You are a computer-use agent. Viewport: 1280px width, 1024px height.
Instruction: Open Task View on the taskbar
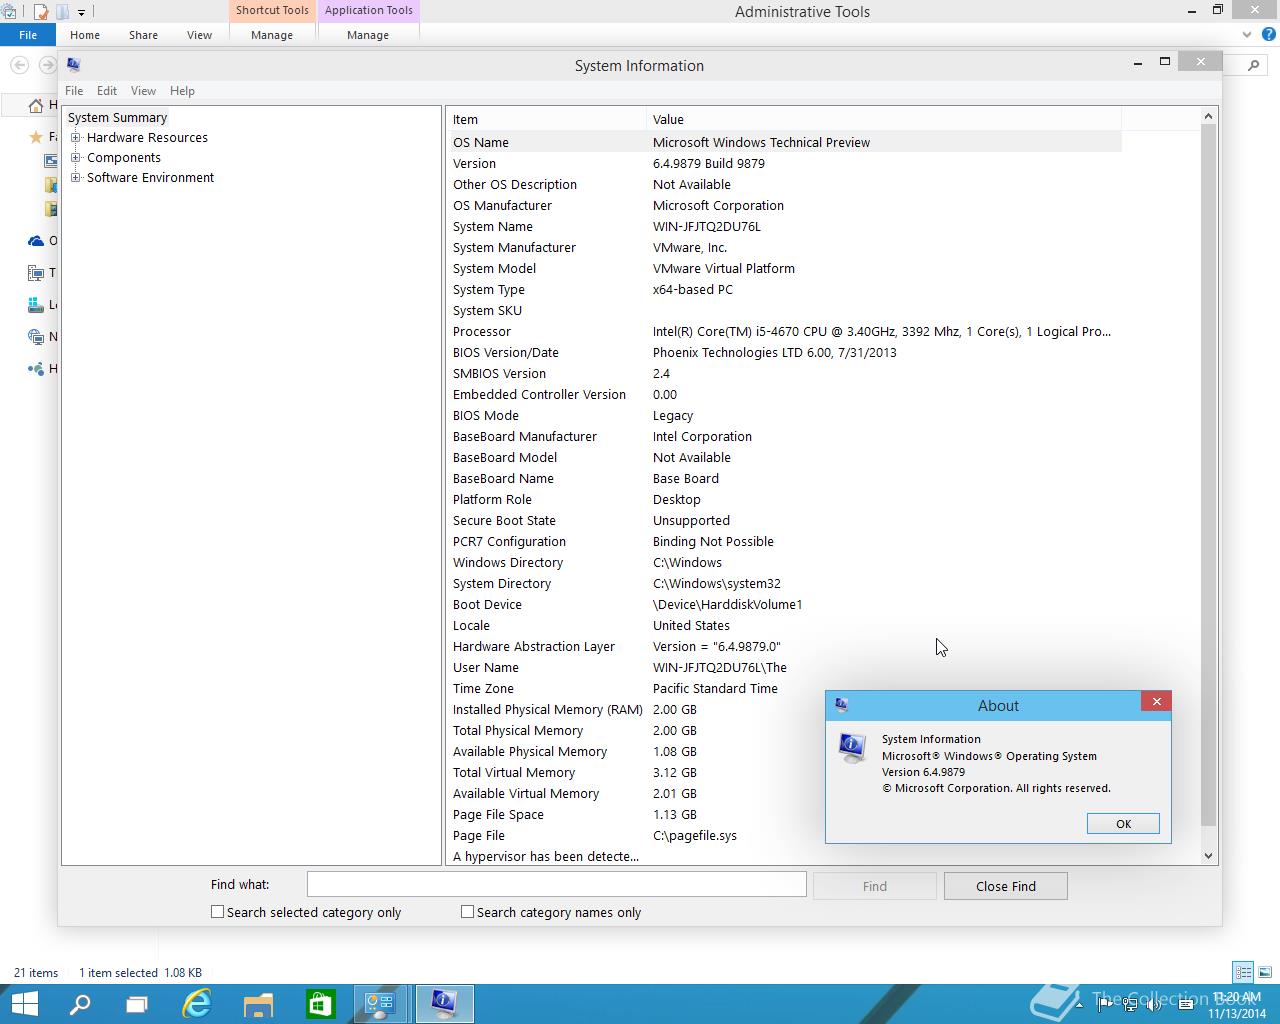(x=137, y=1004)
